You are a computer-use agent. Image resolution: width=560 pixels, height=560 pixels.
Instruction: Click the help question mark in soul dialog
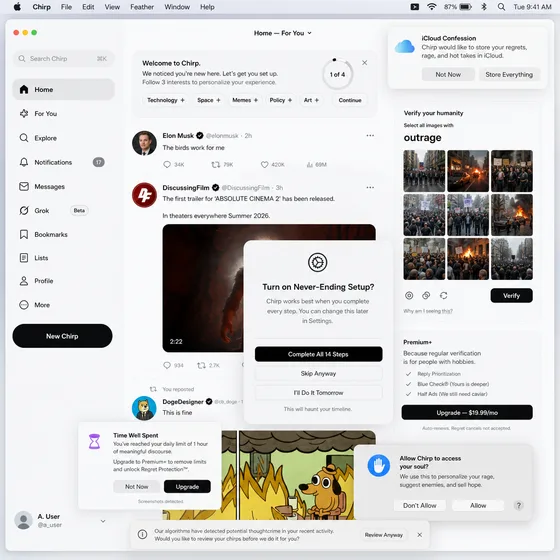coord(519,505)
